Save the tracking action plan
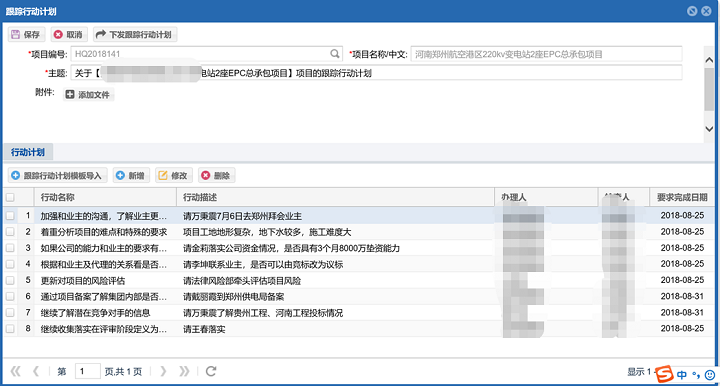Viewport: 720px width, 386px height. coord(26,34)
